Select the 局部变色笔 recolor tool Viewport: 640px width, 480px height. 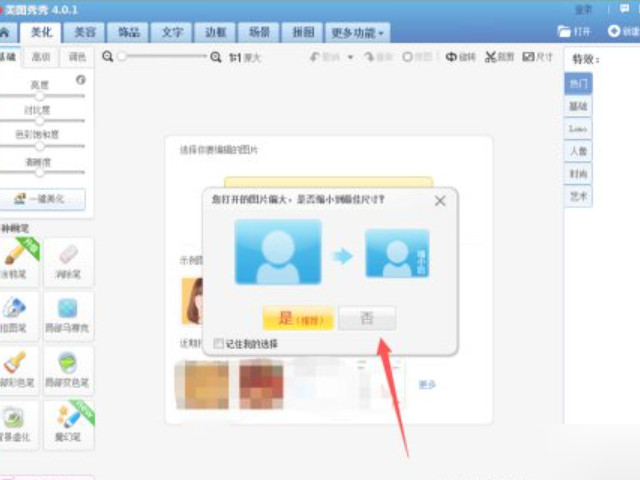click(68, 371)
